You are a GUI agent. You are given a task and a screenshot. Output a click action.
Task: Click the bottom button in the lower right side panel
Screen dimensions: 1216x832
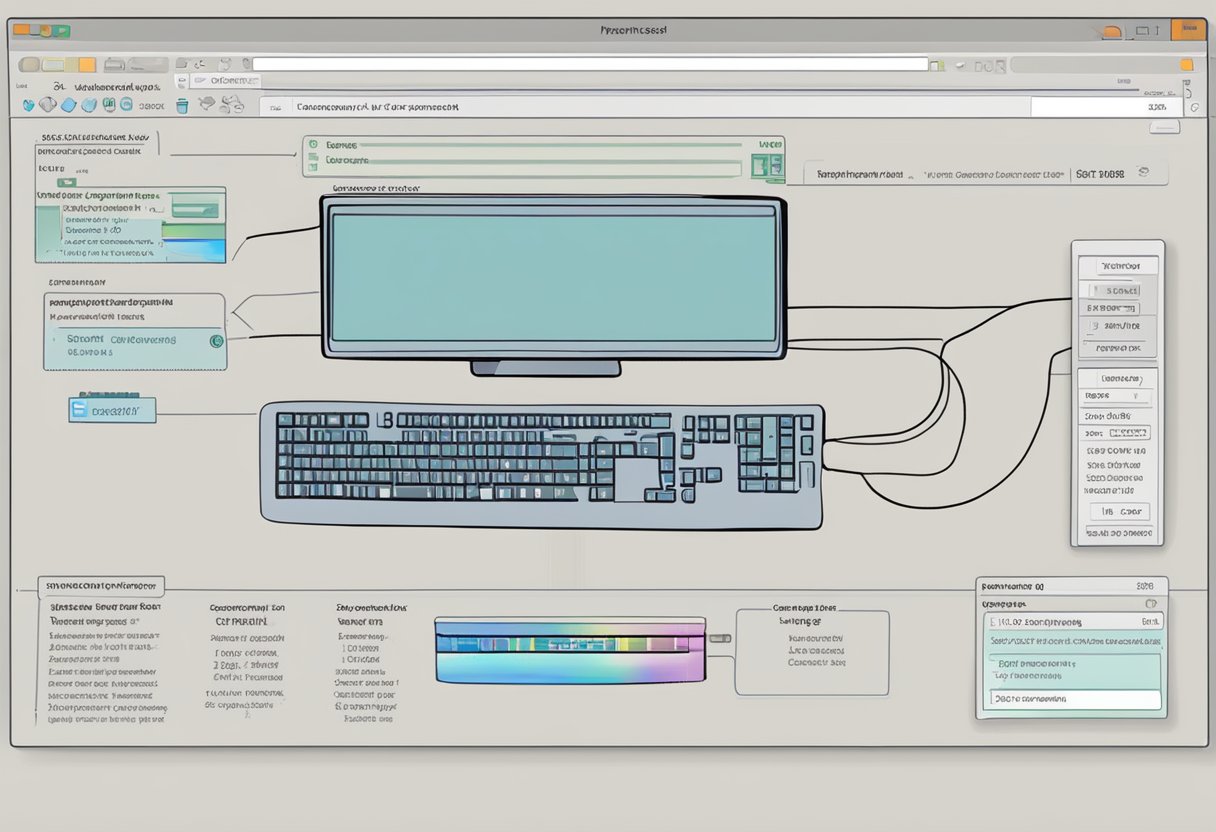click(x=1119, y=533)
